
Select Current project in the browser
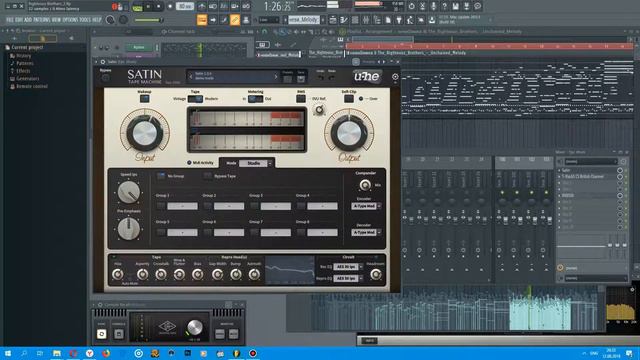pyautogui.click(x=27, y=47)
